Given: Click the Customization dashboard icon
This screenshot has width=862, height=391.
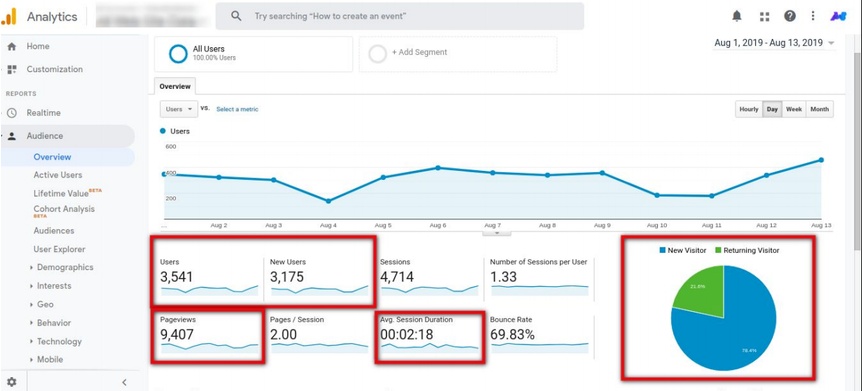Looking at the screenshot, I should click(x=12, y=69).
